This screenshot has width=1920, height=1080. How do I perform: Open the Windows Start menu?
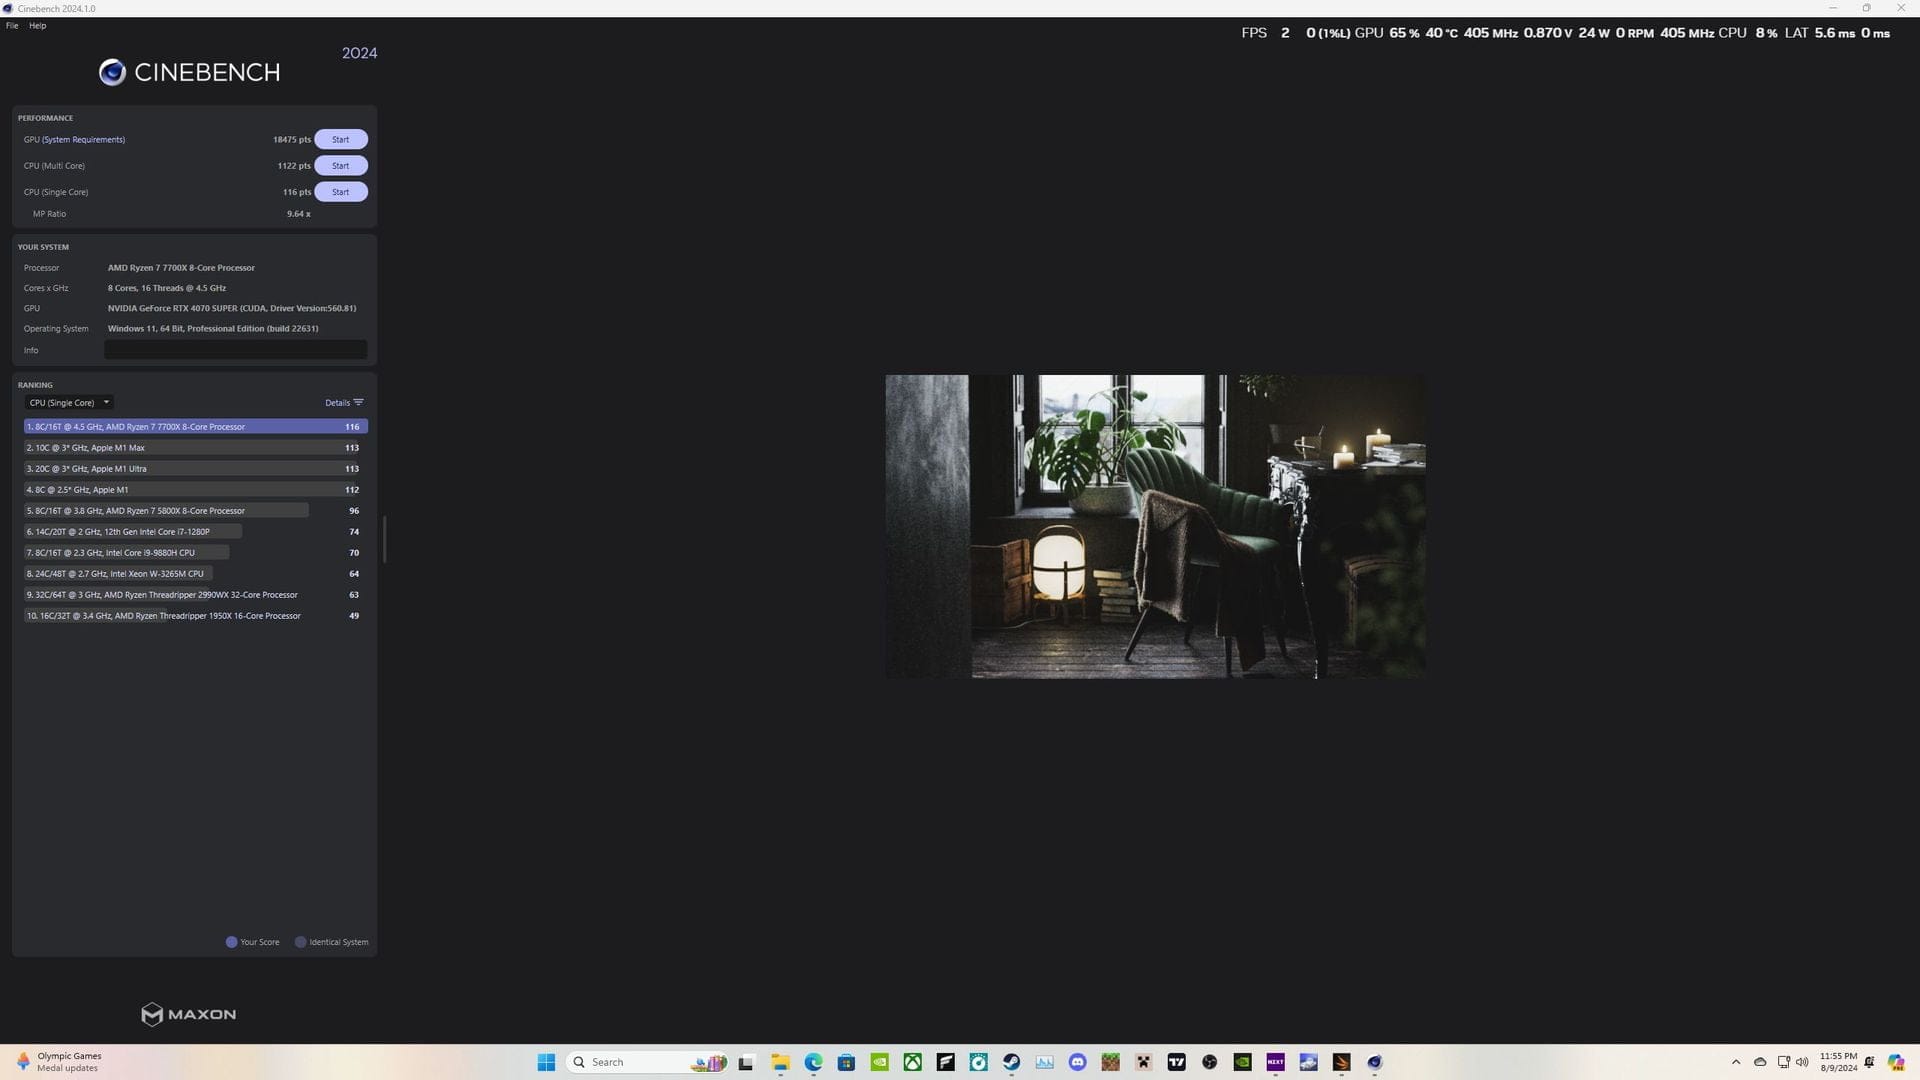point(546,1062)
